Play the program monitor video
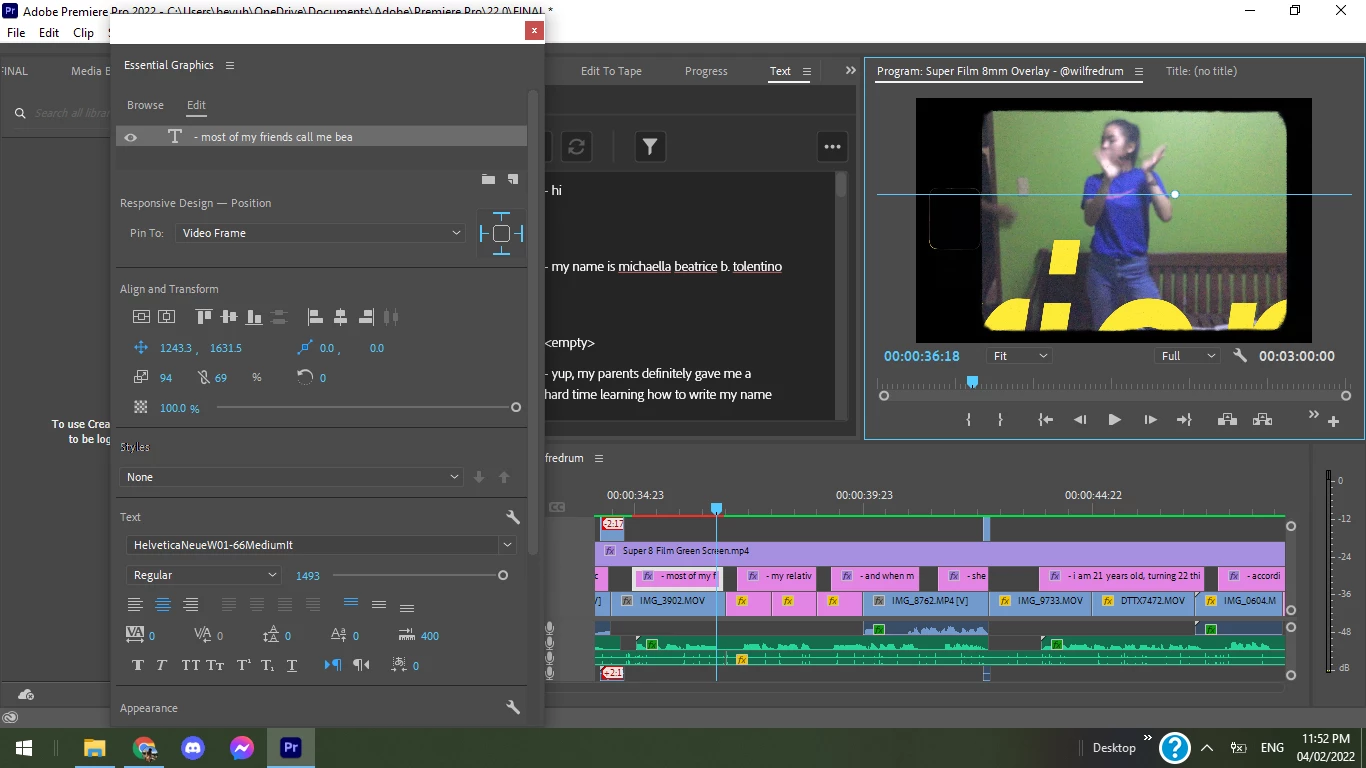 coord(1114,420)
